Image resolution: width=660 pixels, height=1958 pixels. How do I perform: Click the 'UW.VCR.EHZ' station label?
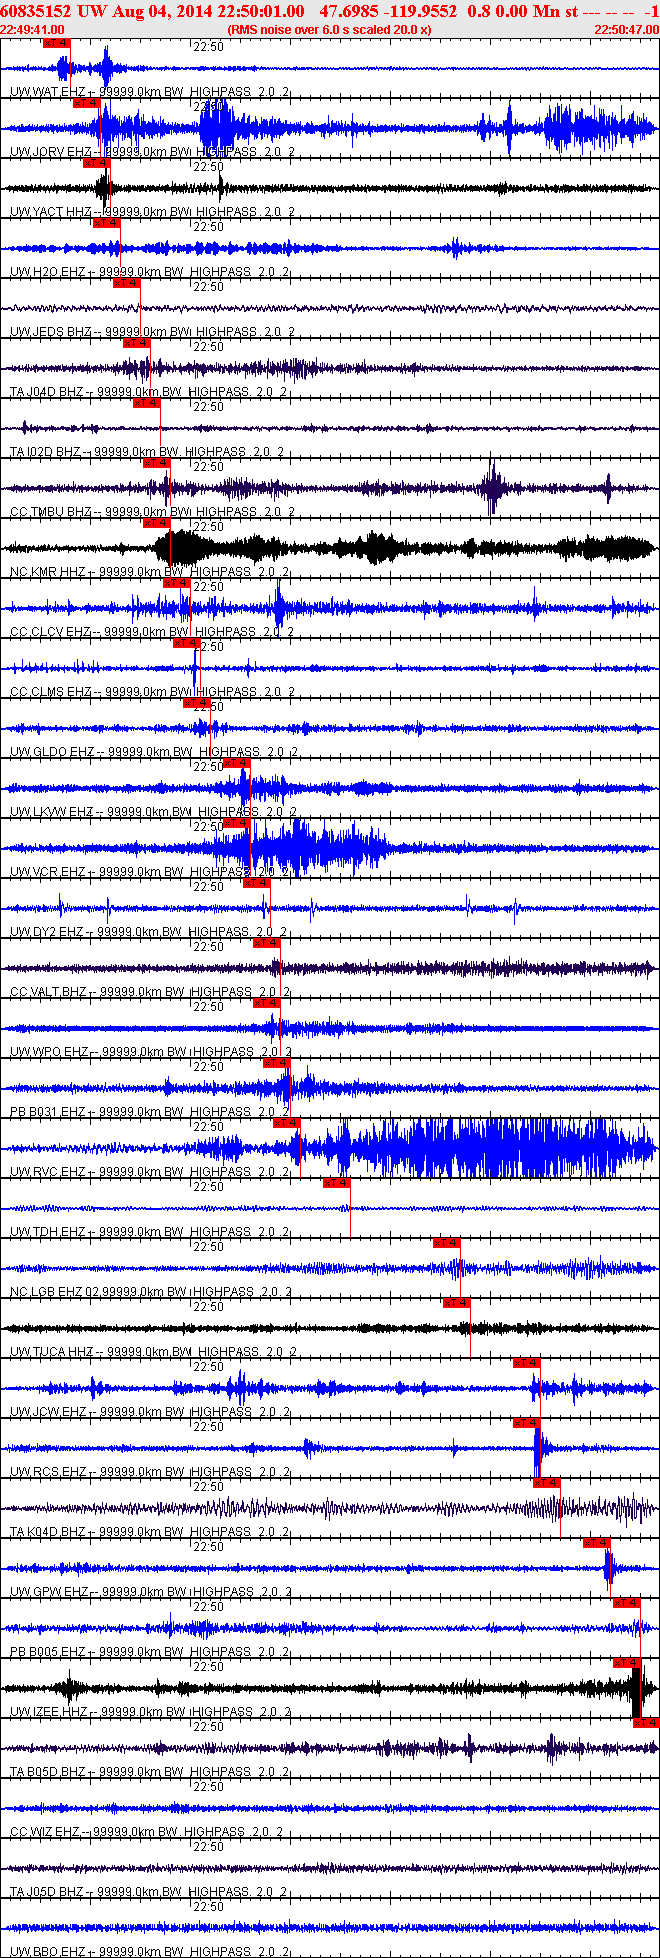pyautogui.click(x=47, y=872)
